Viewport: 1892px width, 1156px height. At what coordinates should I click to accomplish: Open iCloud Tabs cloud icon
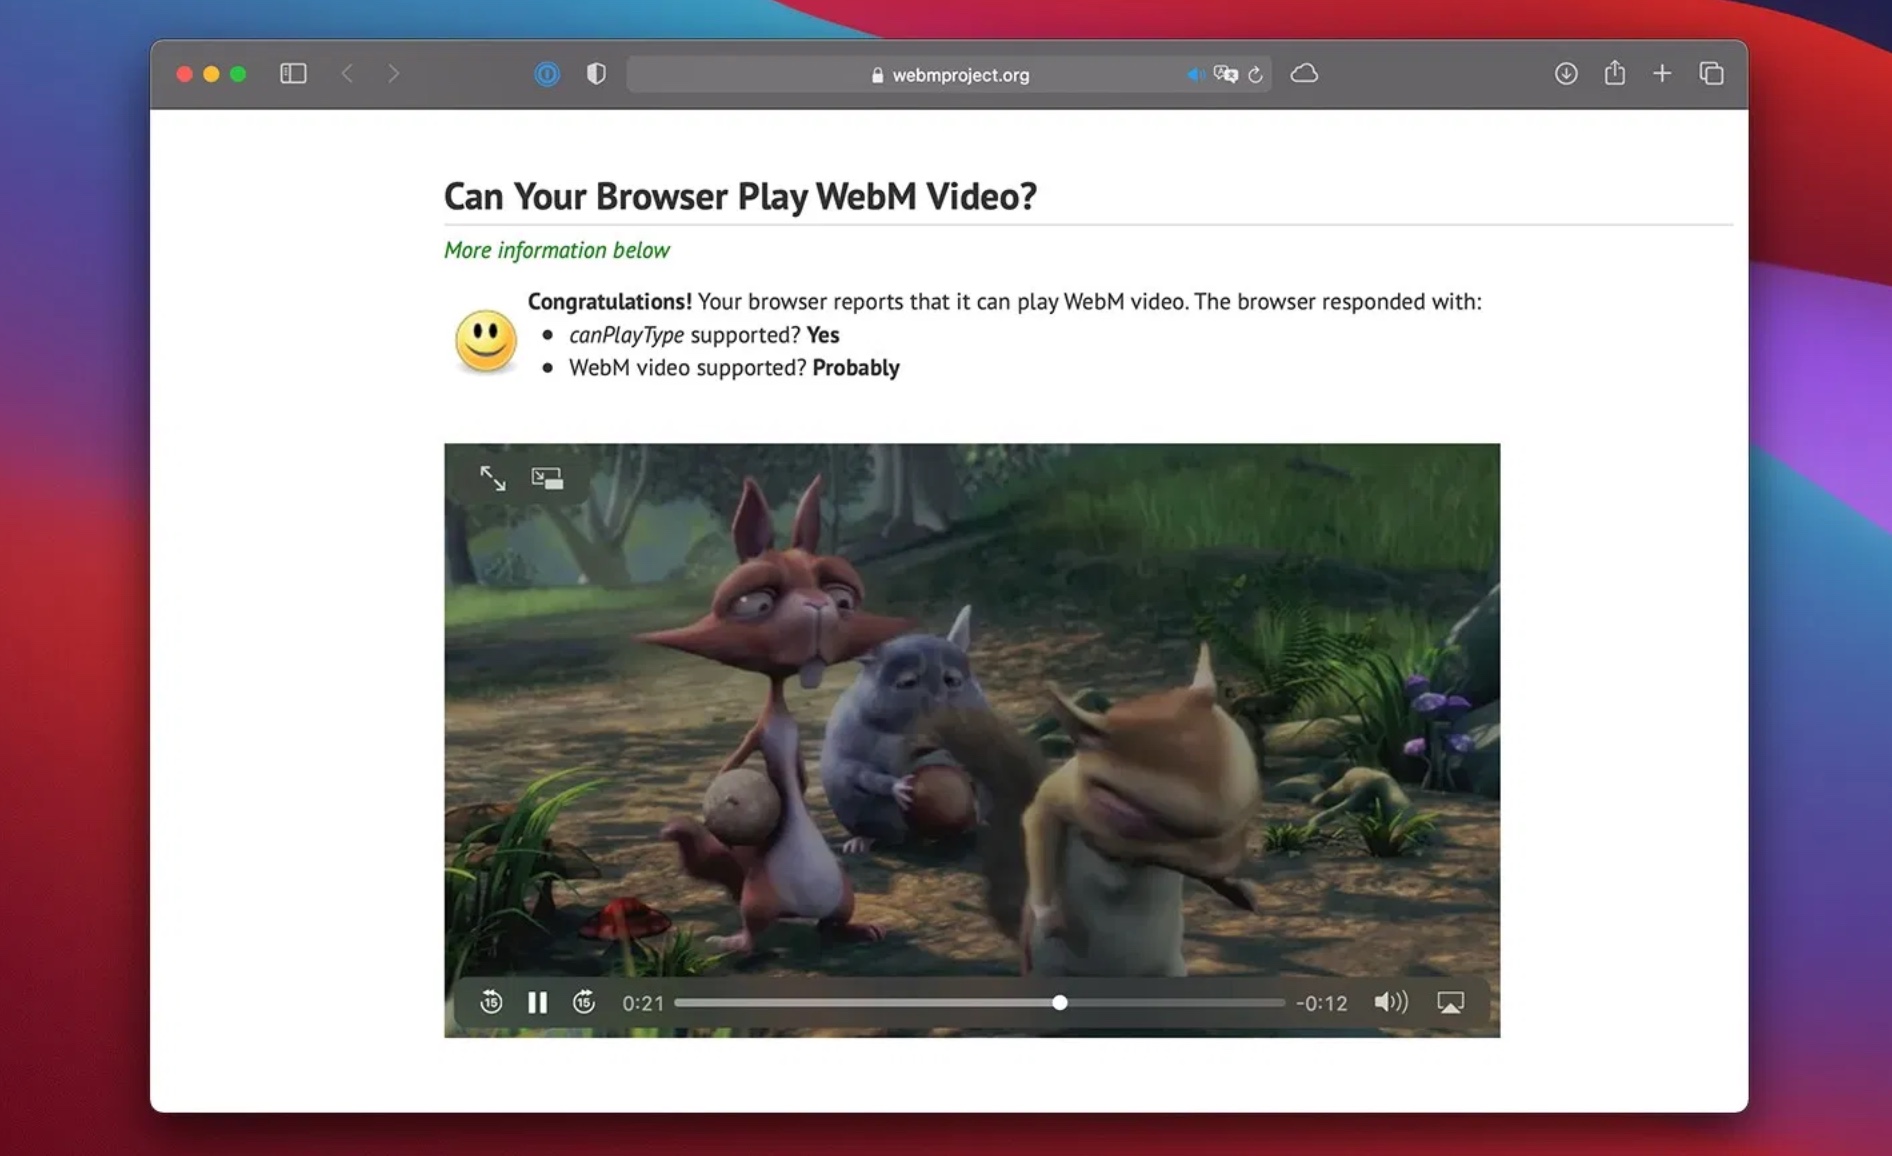click(x=1304, y=74)
